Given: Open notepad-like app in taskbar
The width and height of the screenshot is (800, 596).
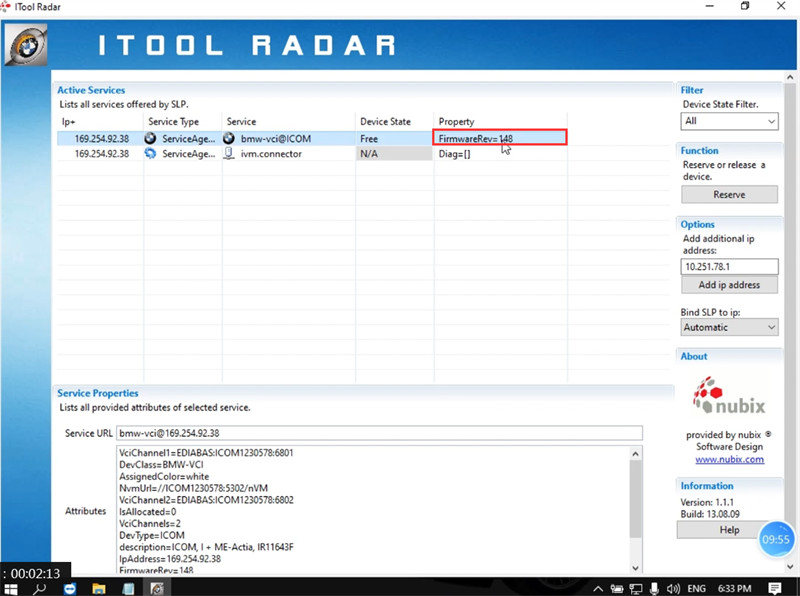Looking at the screenshot, I should point(128,588).
